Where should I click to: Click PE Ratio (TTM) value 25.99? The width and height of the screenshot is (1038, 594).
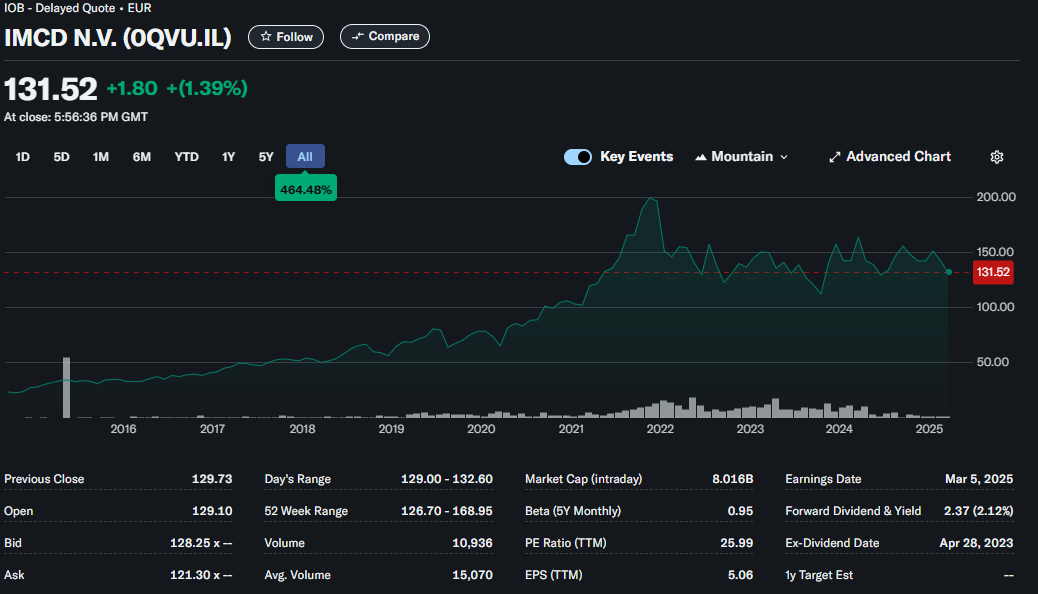click(736, 543)
